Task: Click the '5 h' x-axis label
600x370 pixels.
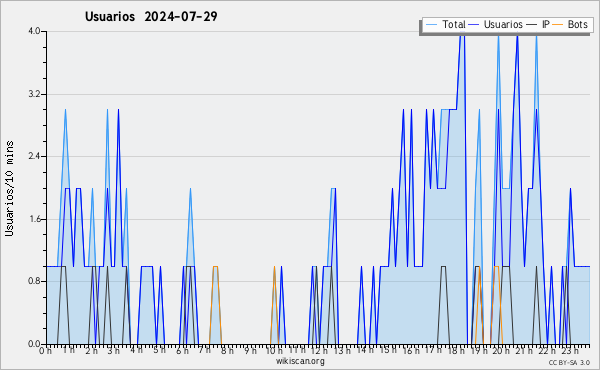Action: (159, 350)
